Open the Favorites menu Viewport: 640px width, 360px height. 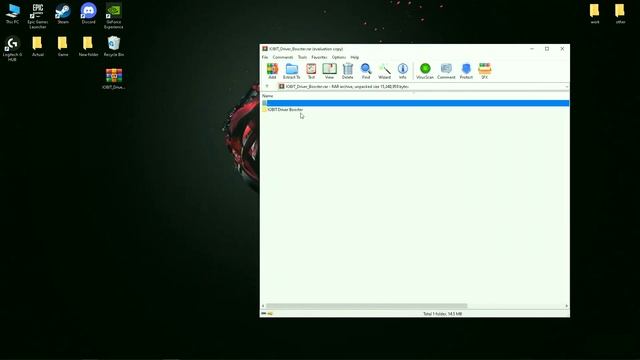point(319,58)
